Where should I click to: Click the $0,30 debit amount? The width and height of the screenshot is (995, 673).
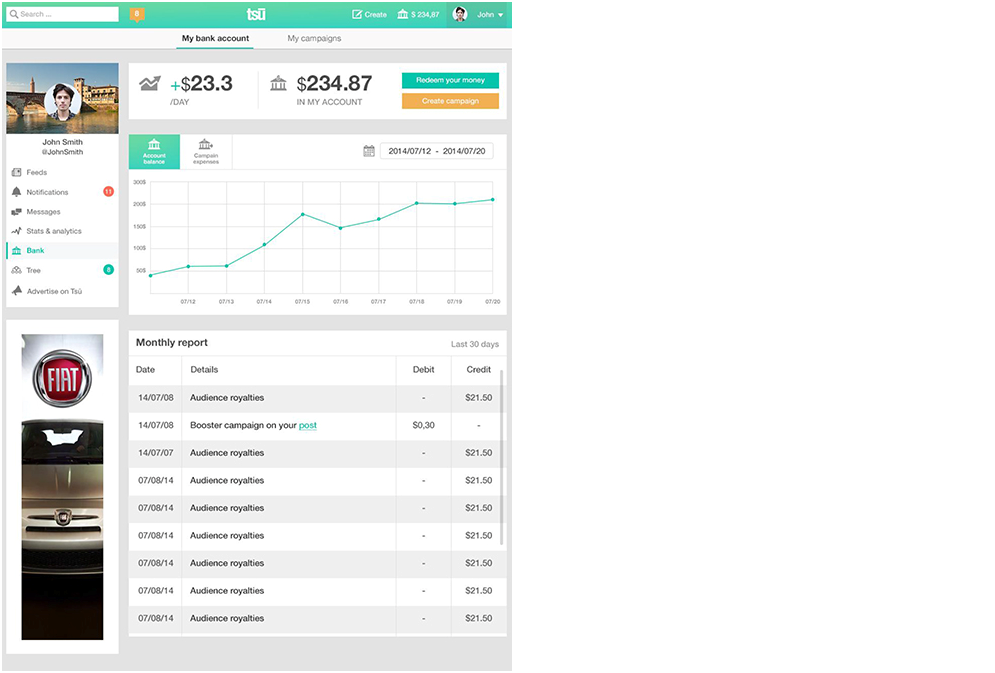tap(424, 426)
